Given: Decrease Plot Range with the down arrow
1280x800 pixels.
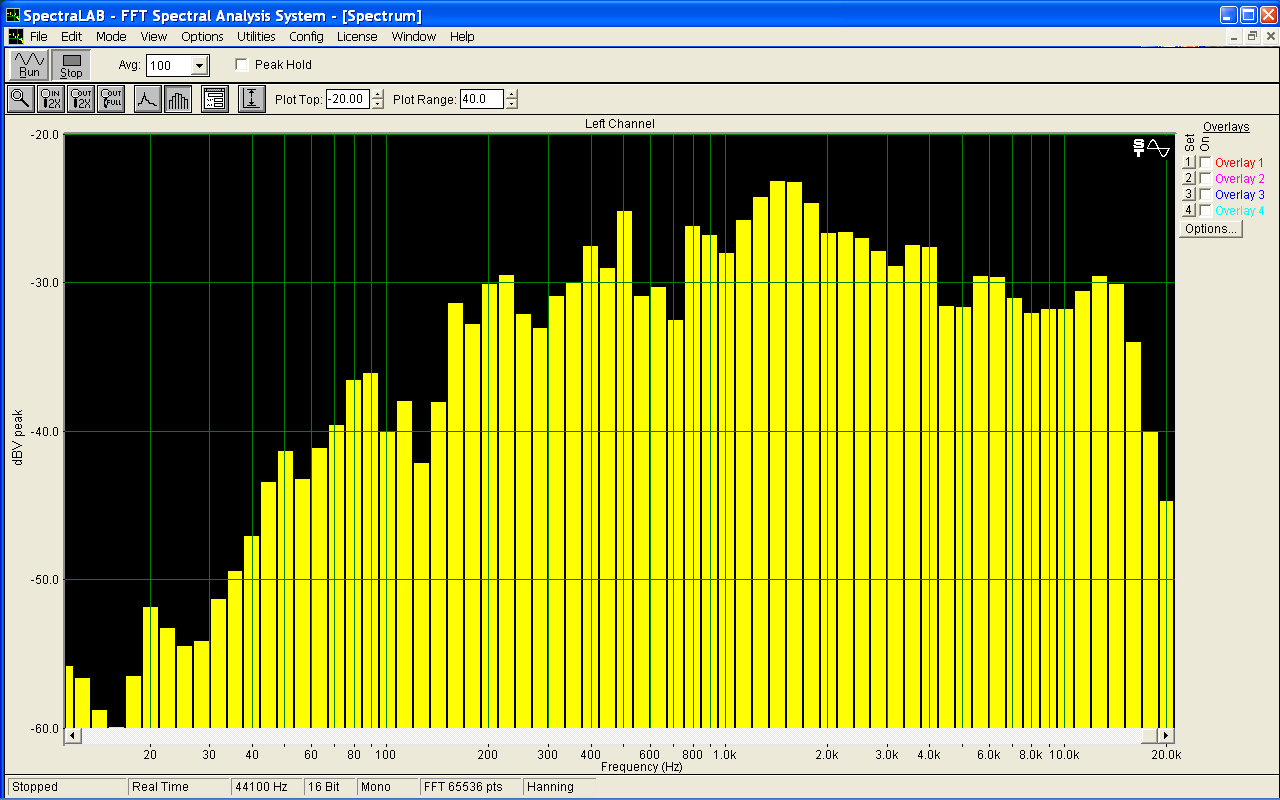Looking at the screenshot, I should 512,104.
